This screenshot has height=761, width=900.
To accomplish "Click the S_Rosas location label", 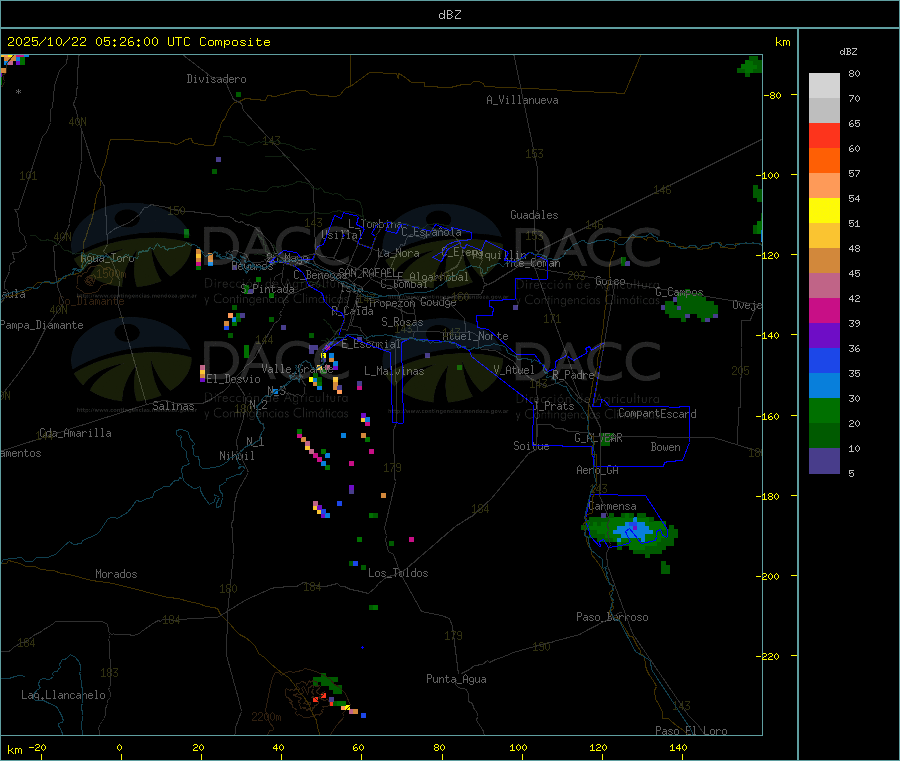I will coord(402,322).
